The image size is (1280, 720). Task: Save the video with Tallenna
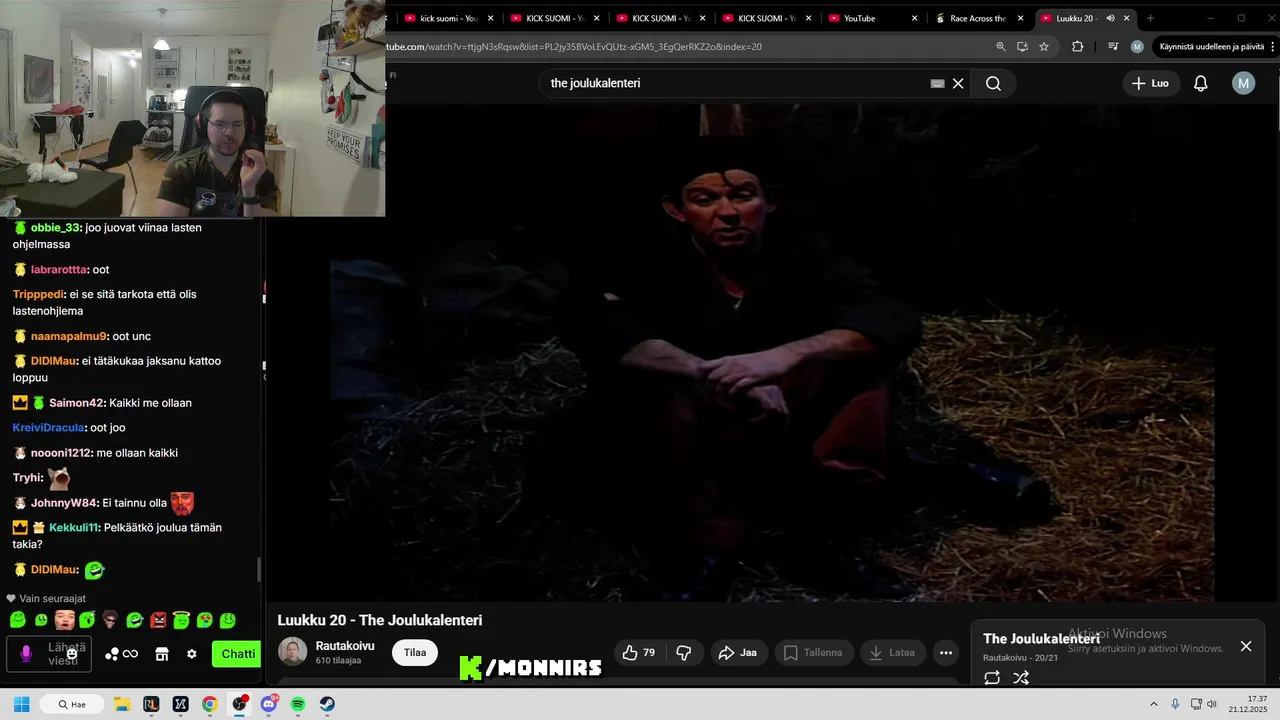coord(813,653)
